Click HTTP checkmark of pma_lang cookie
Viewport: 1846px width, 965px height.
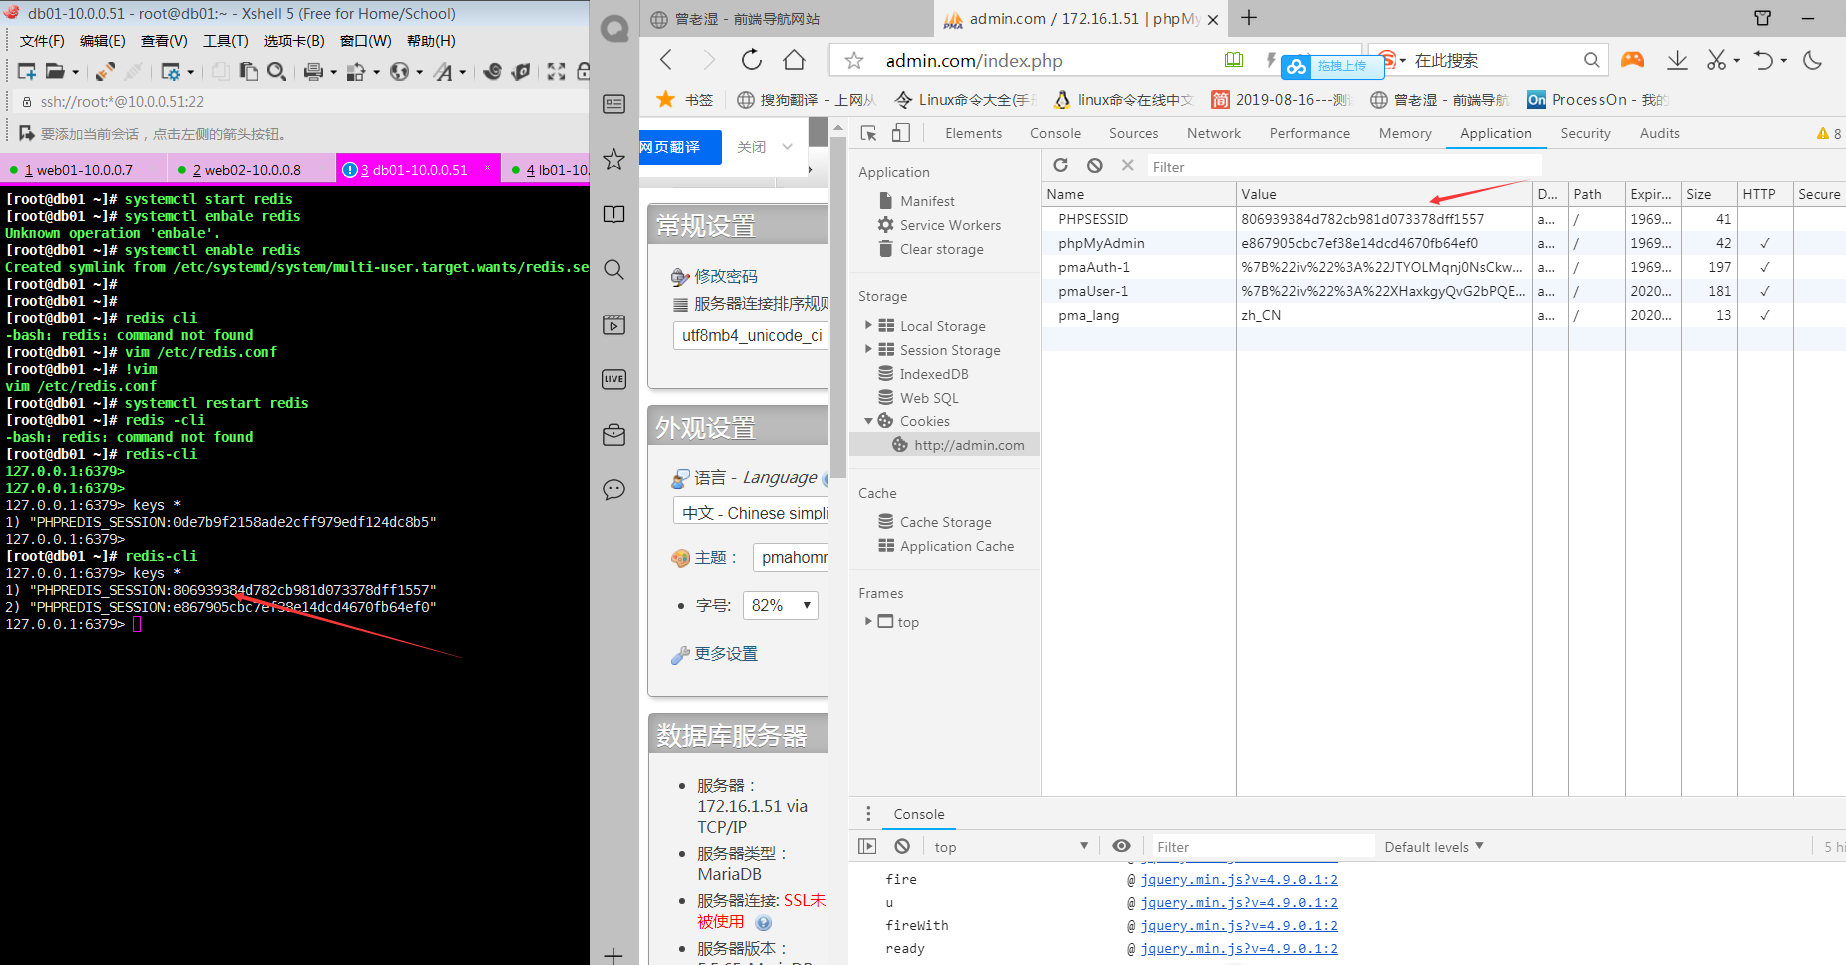1765,315
